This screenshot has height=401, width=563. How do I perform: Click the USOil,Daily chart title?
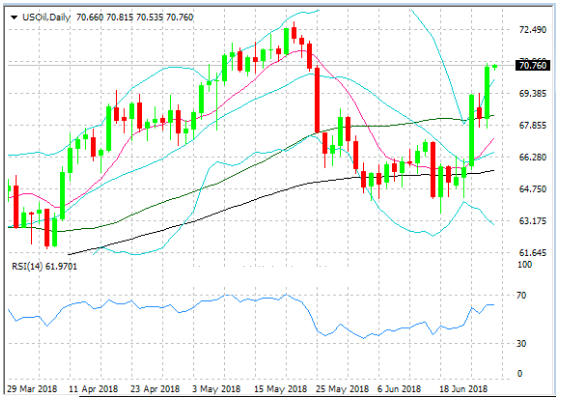click(47, 17)
